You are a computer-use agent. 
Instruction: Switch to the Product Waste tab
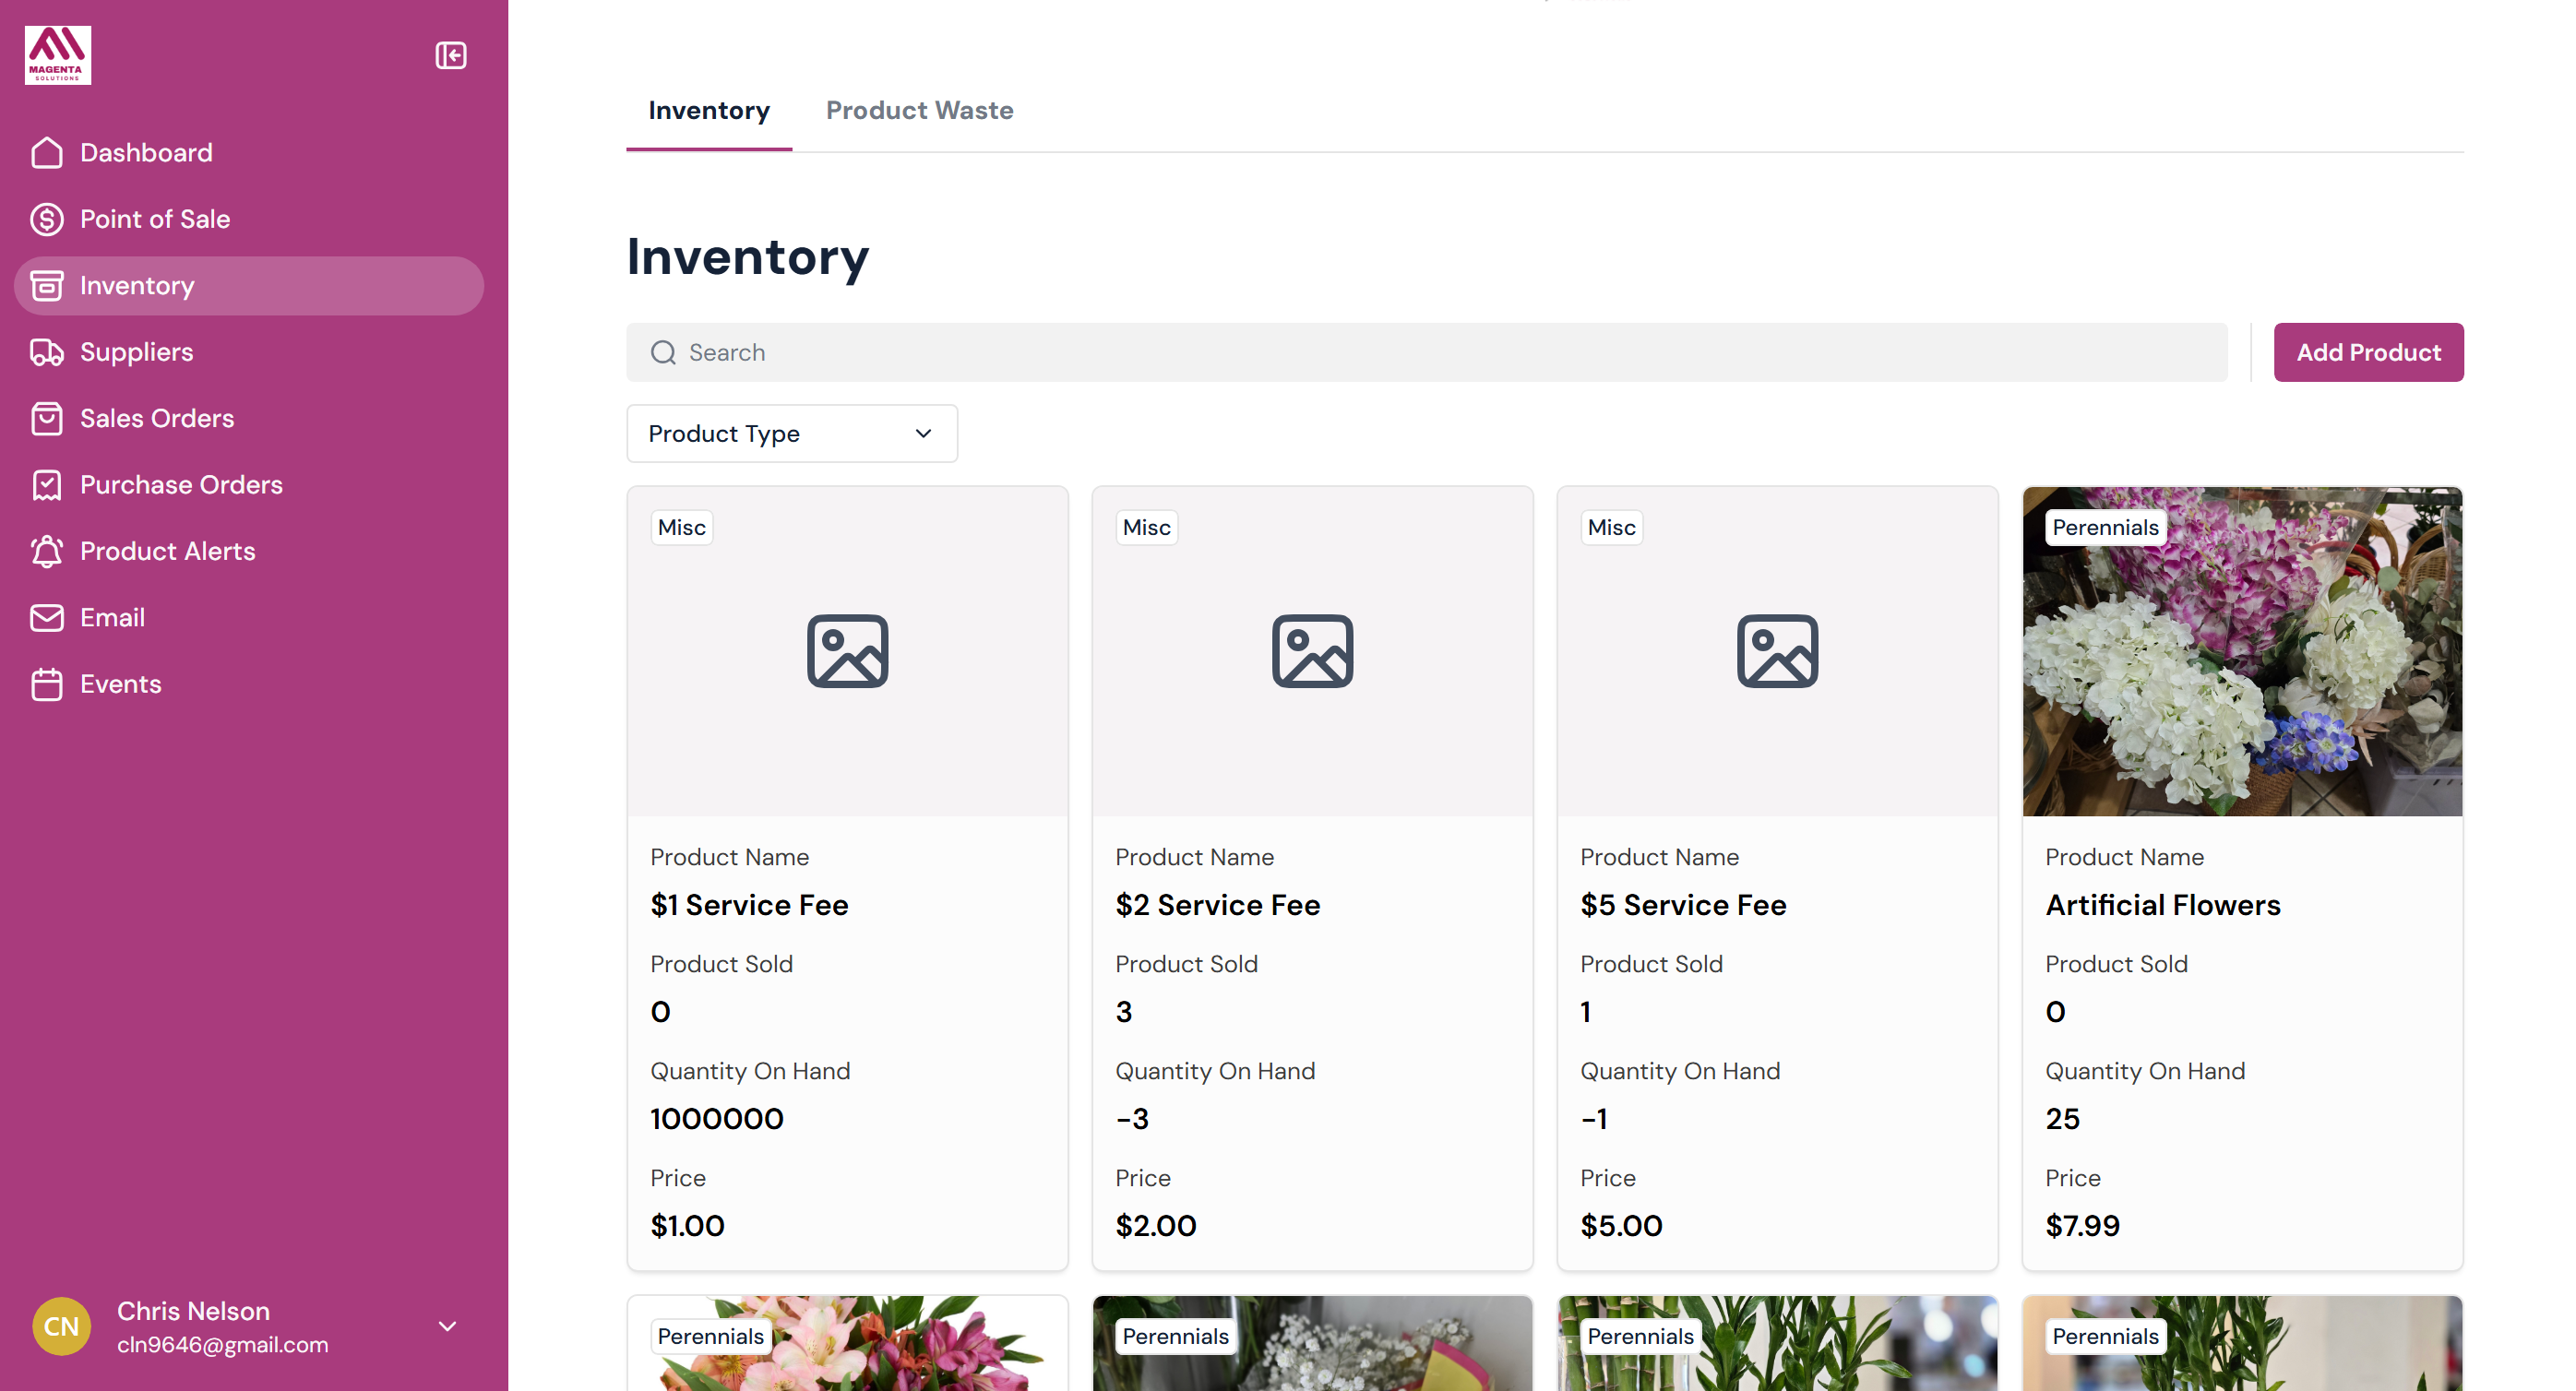click(x=919, y=110)
